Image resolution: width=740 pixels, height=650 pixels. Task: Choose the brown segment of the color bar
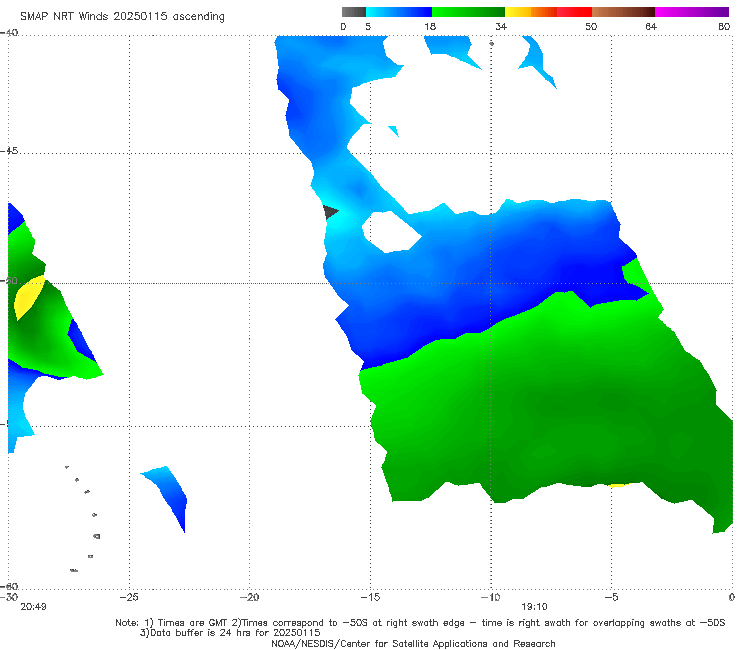tap(623, 12)
